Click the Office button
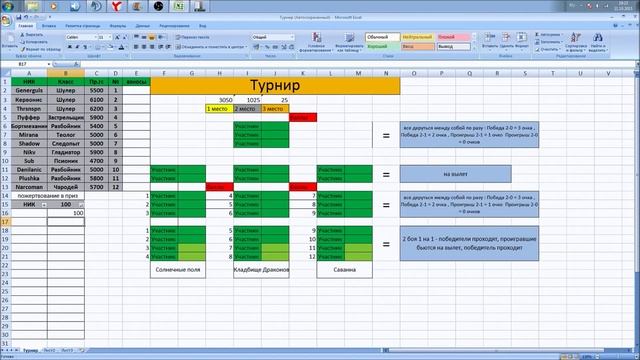The height and width of the screenshot is (360, 640). pos(6,20)
